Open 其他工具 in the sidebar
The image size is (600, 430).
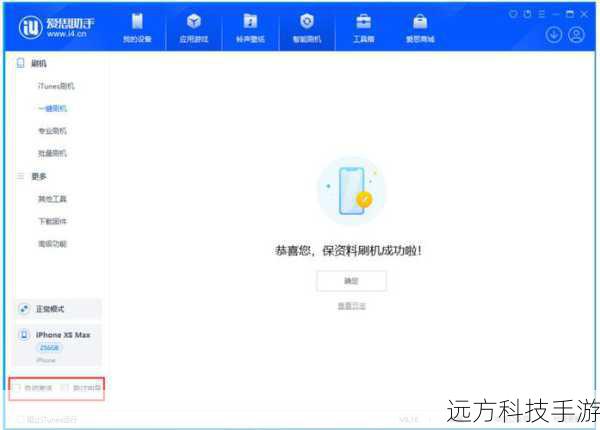[52, 199]
